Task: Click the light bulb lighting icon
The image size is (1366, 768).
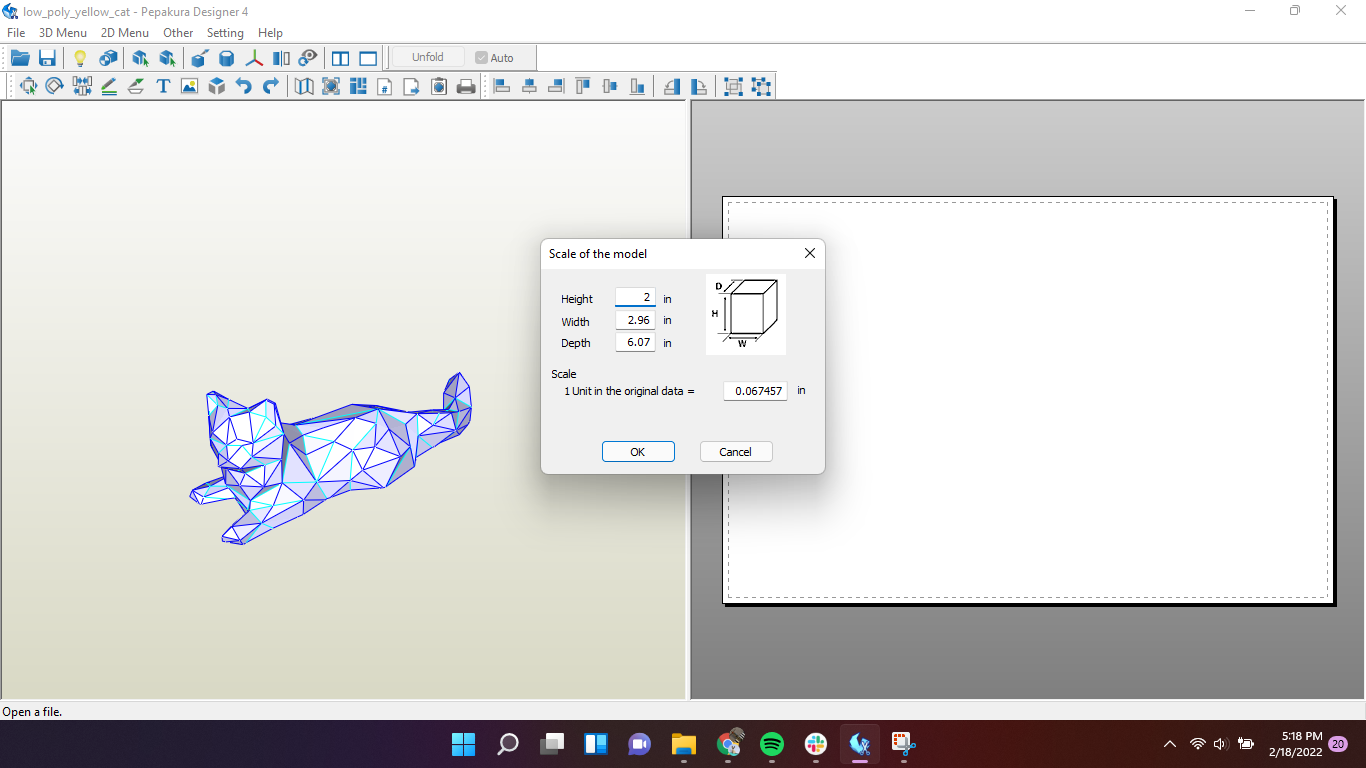Action: (x=79, y=57)
